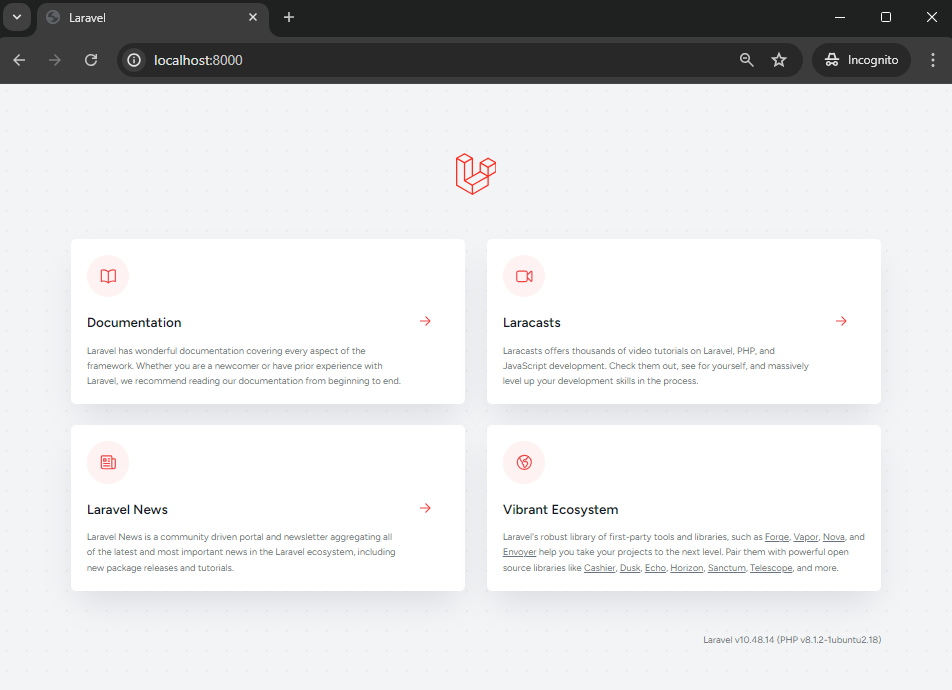Viewport: 952px width, 690px height.
Task: Follow the arrow on the Documentation card
Action: pyautogui.click(x=425, y=321)
